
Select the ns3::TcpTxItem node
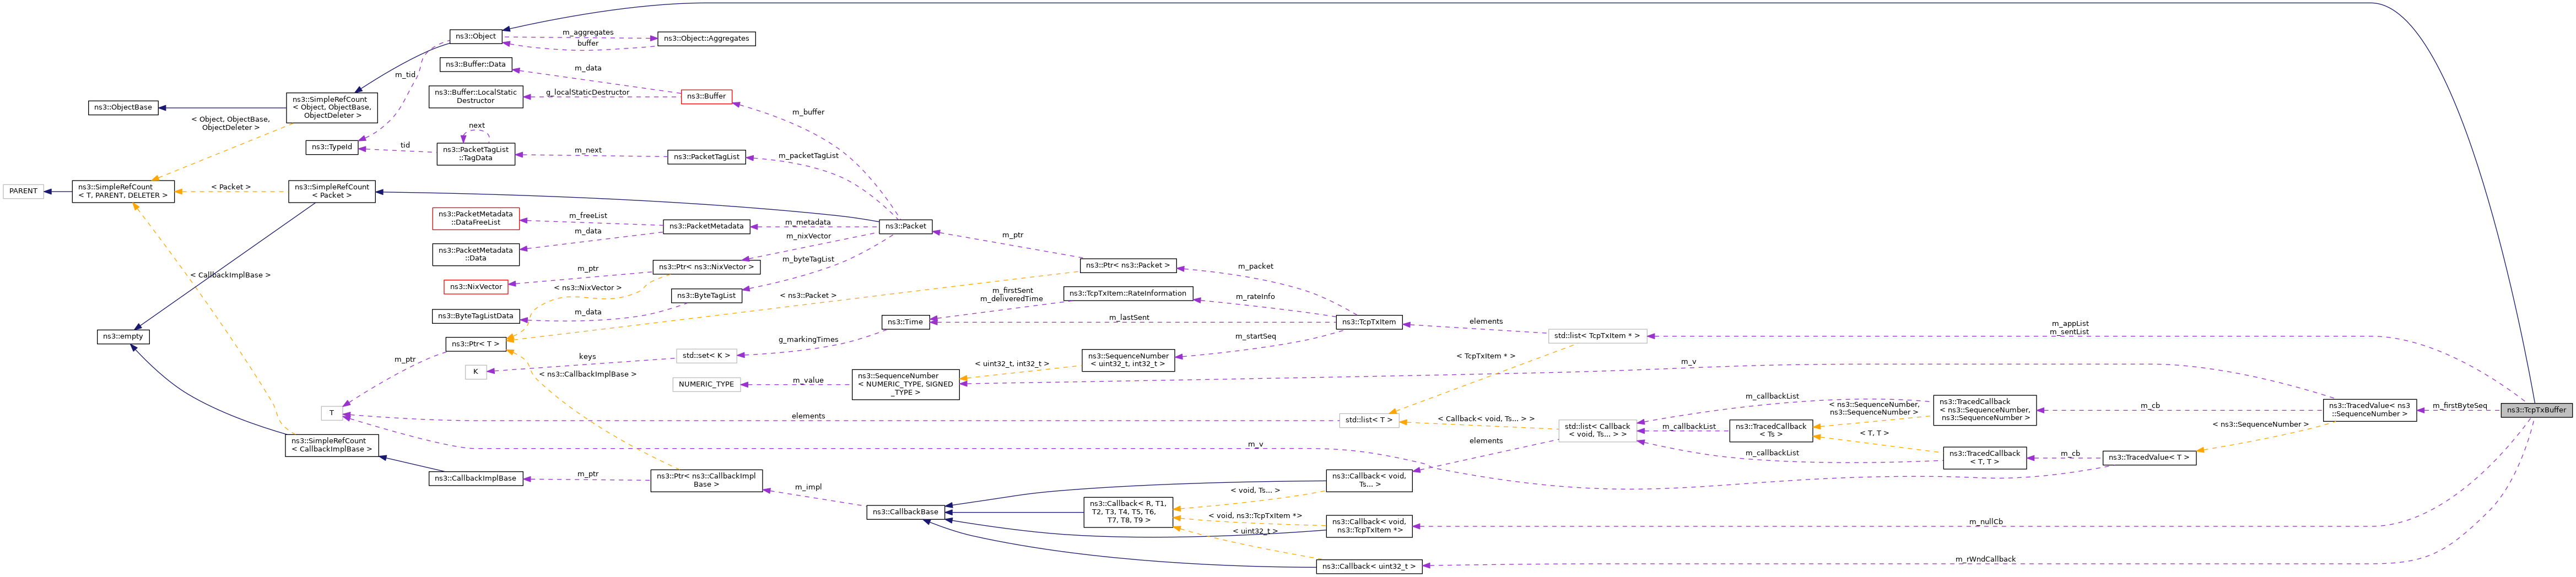click(x=1369, y=323)
